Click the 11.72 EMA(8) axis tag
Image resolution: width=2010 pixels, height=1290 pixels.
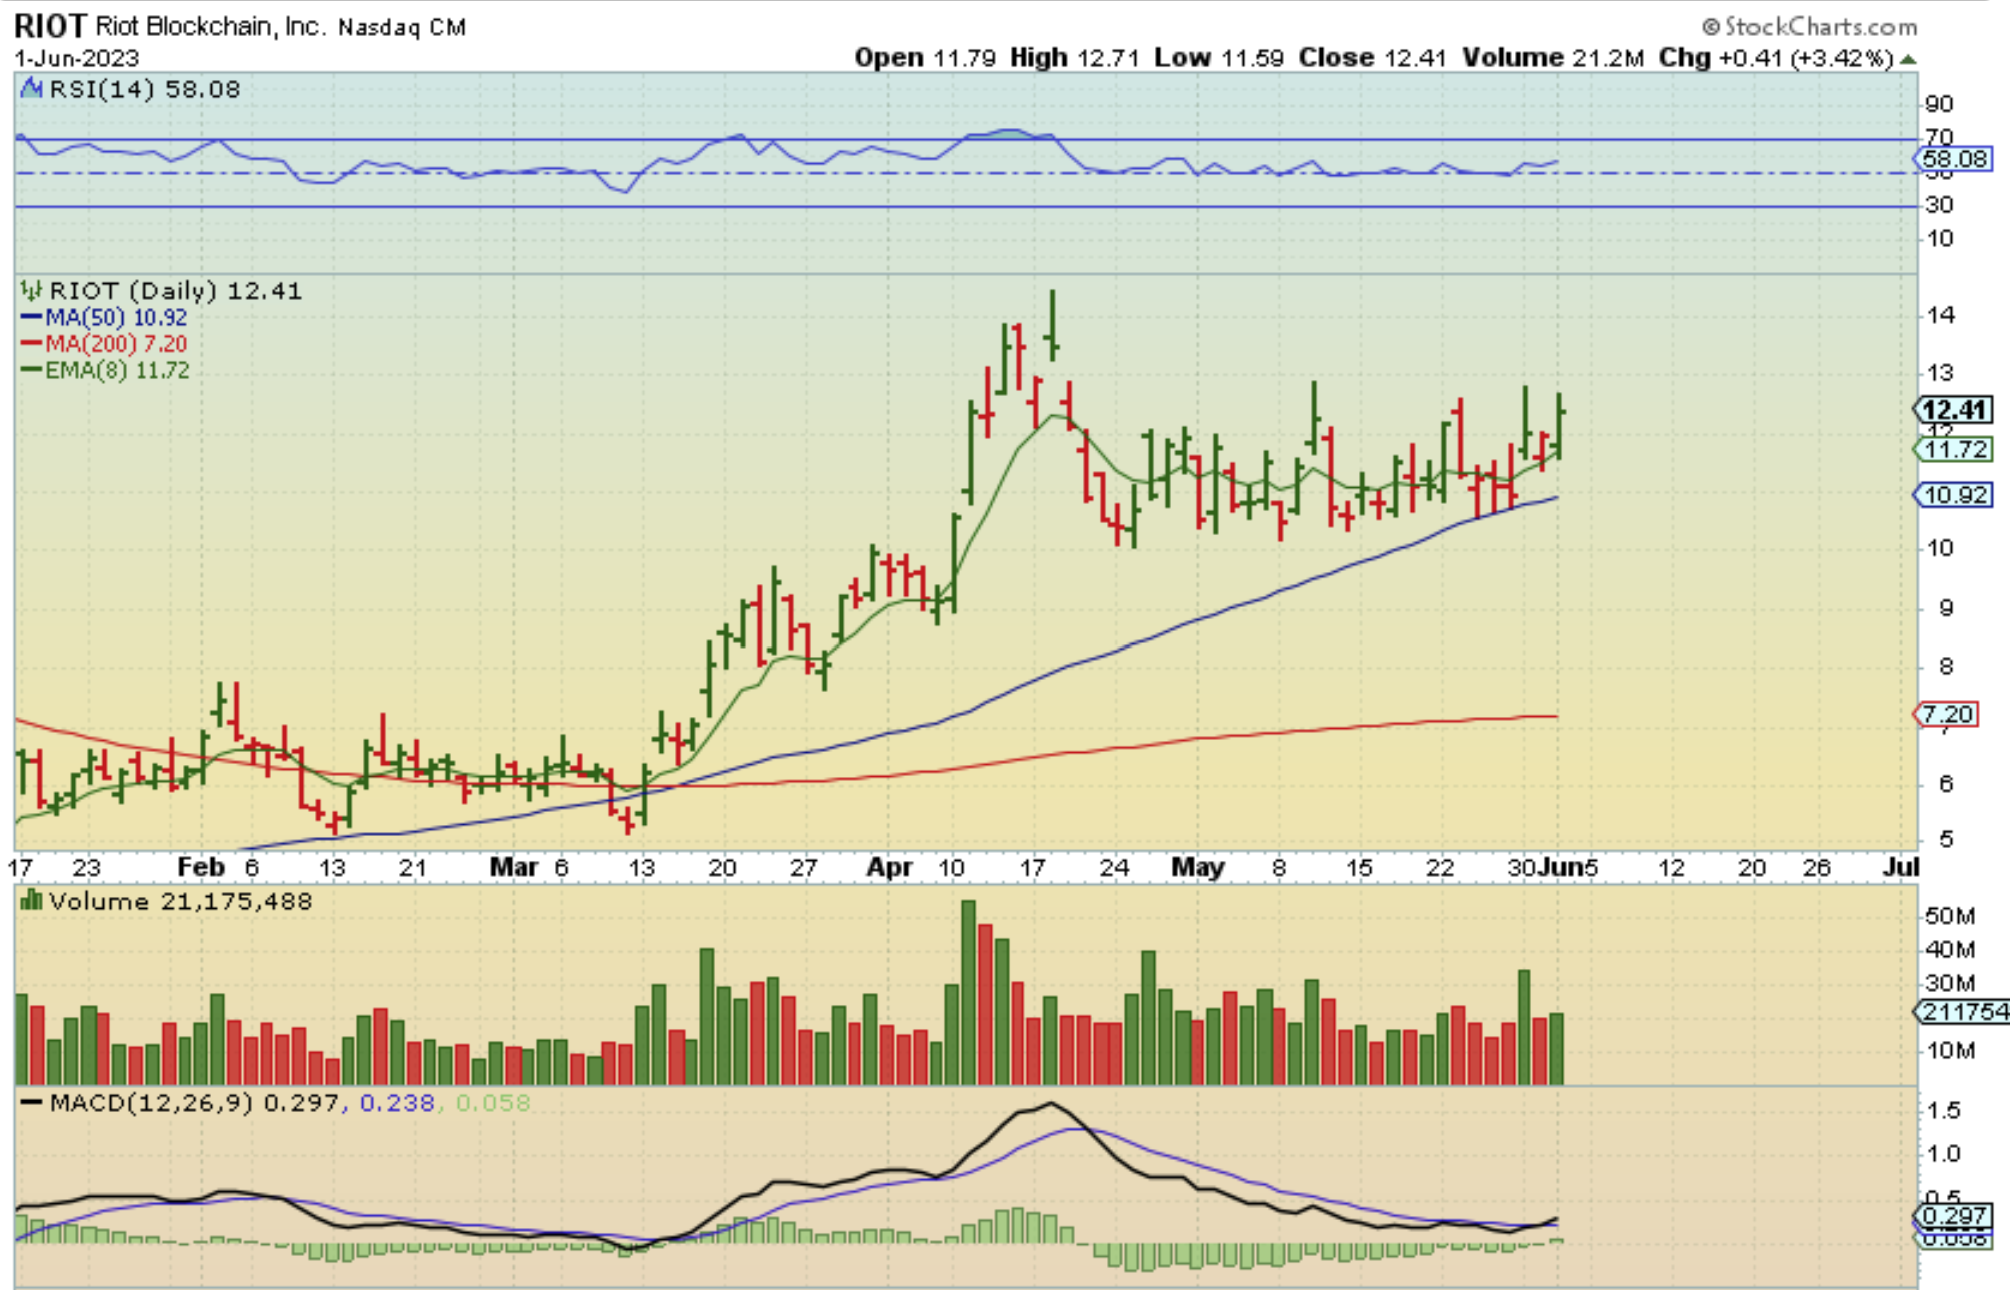[1955, 450]
